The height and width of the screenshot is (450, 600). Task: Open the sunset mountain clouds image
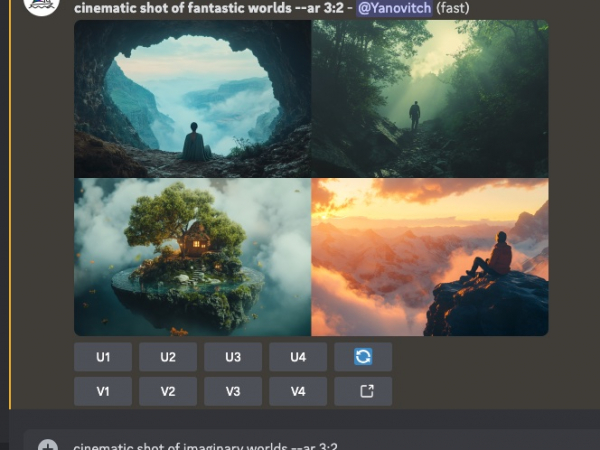pos(430,258)
